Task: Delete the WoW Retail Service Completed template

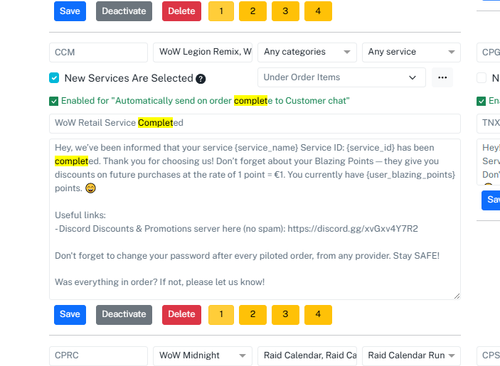Action: (182, 315)
